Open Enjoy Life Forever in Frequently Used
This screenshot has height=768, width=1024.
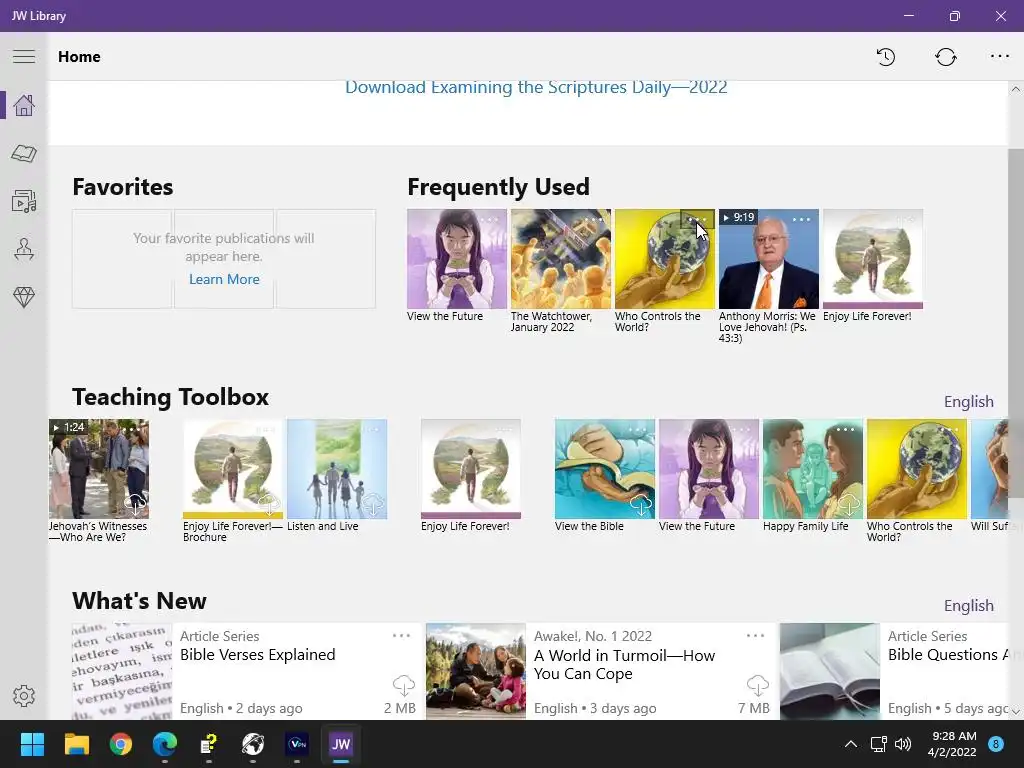tap(872, 259)
